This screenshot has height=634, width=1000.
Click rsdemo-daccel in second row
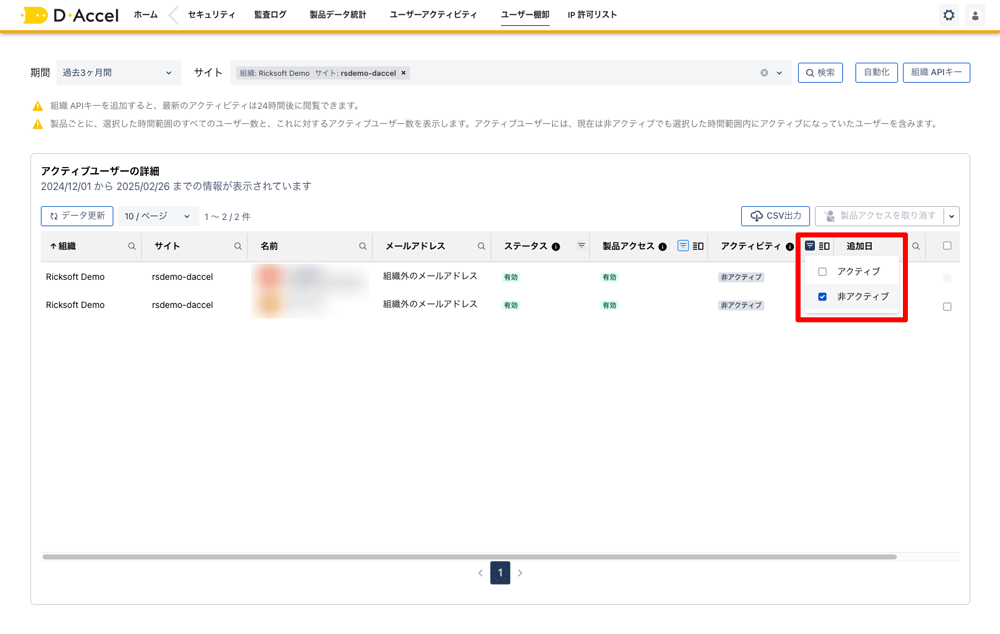(182, 305)
